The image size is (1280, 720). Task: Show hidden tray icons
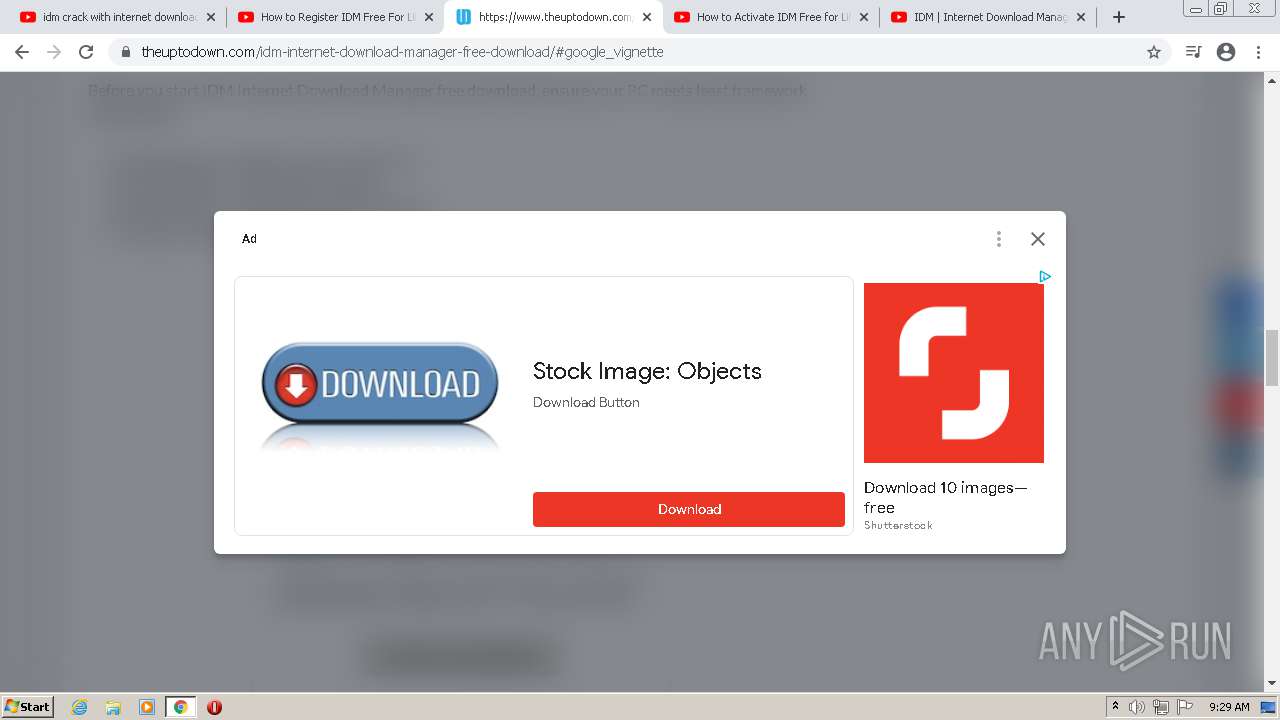click(1115, 707)
